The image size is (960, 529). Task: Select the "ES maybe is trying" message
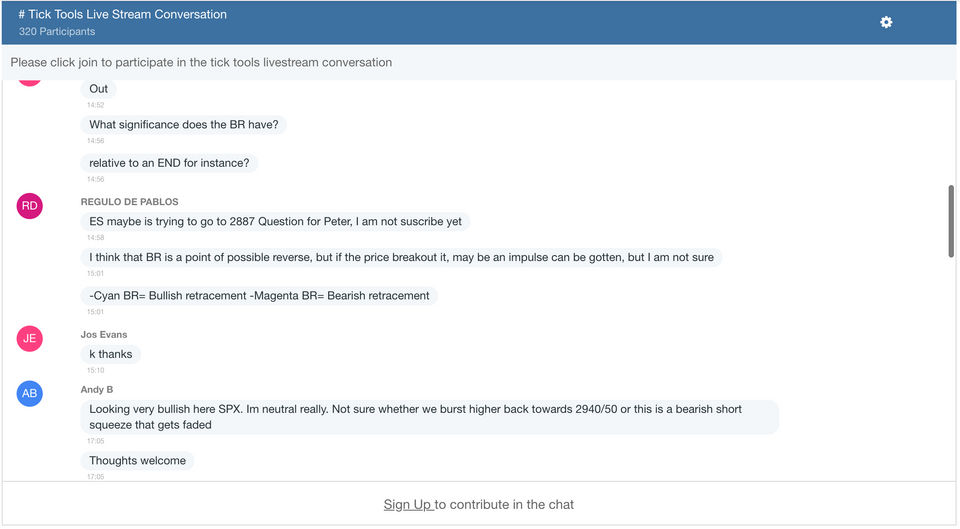275,221
